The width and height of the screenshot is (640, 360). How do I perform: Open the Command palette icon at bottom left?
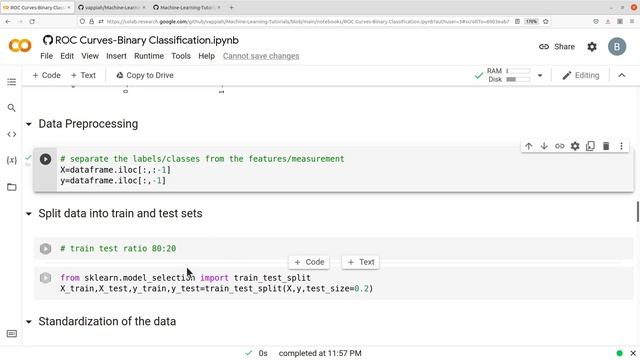[12, 334]
